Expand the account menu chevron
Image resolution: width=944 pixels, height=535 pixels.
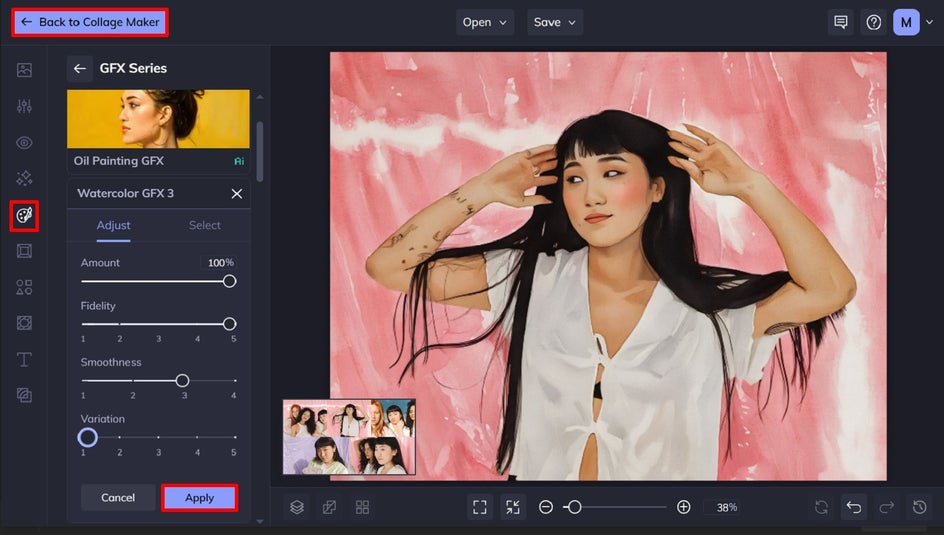930,22
